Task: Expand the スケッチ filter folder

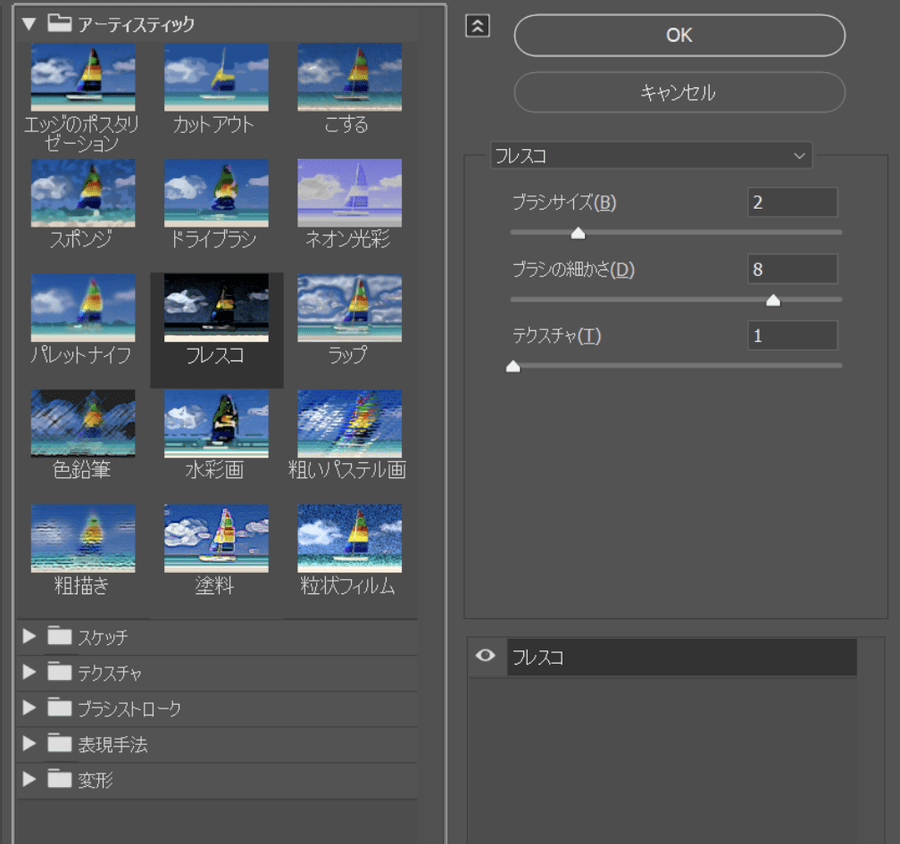Action: tap(29, 637)
